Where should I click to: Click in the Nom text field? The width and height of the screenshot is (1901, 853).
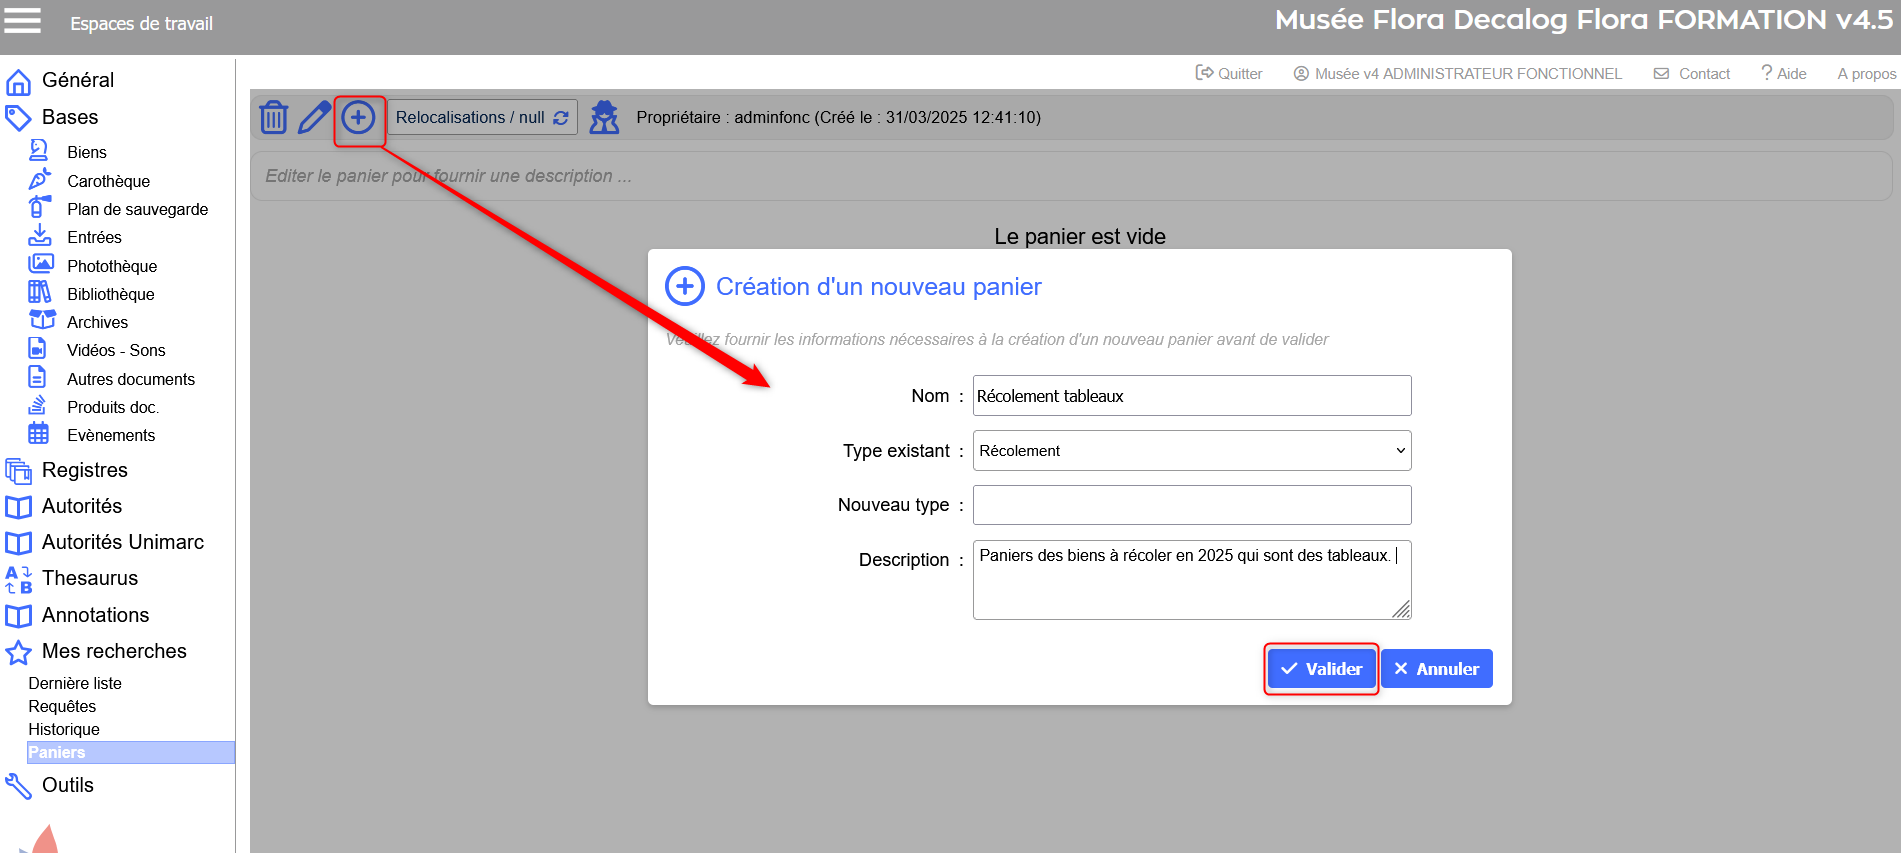pos(1191,396)
